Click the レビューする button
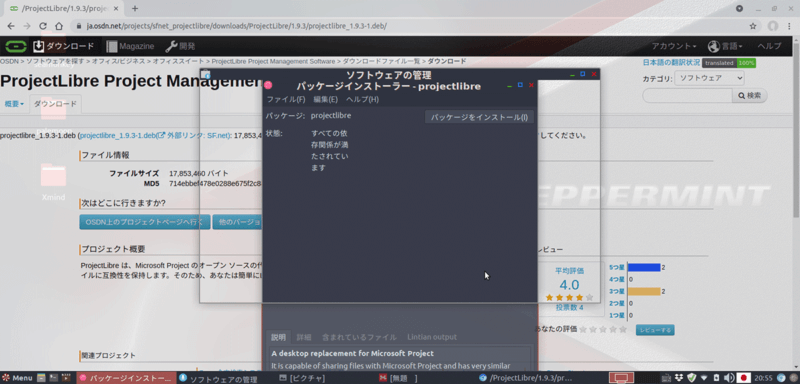Image resolution: width=800 pixels, height=384 pixels. [655, 330]
